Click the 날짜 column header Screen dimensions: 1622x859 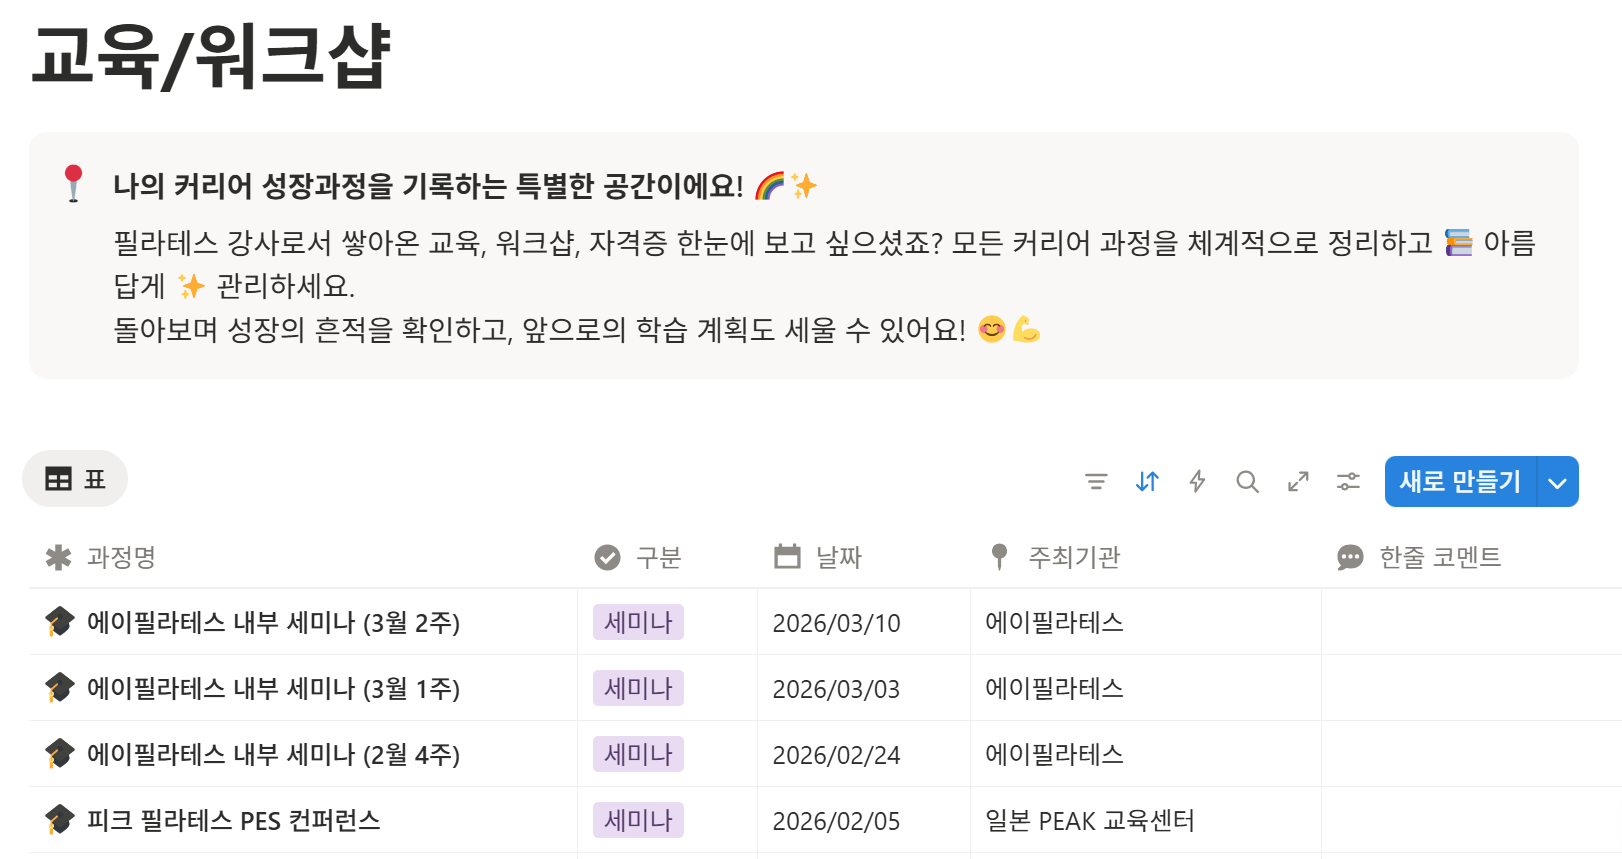[841, 557]
